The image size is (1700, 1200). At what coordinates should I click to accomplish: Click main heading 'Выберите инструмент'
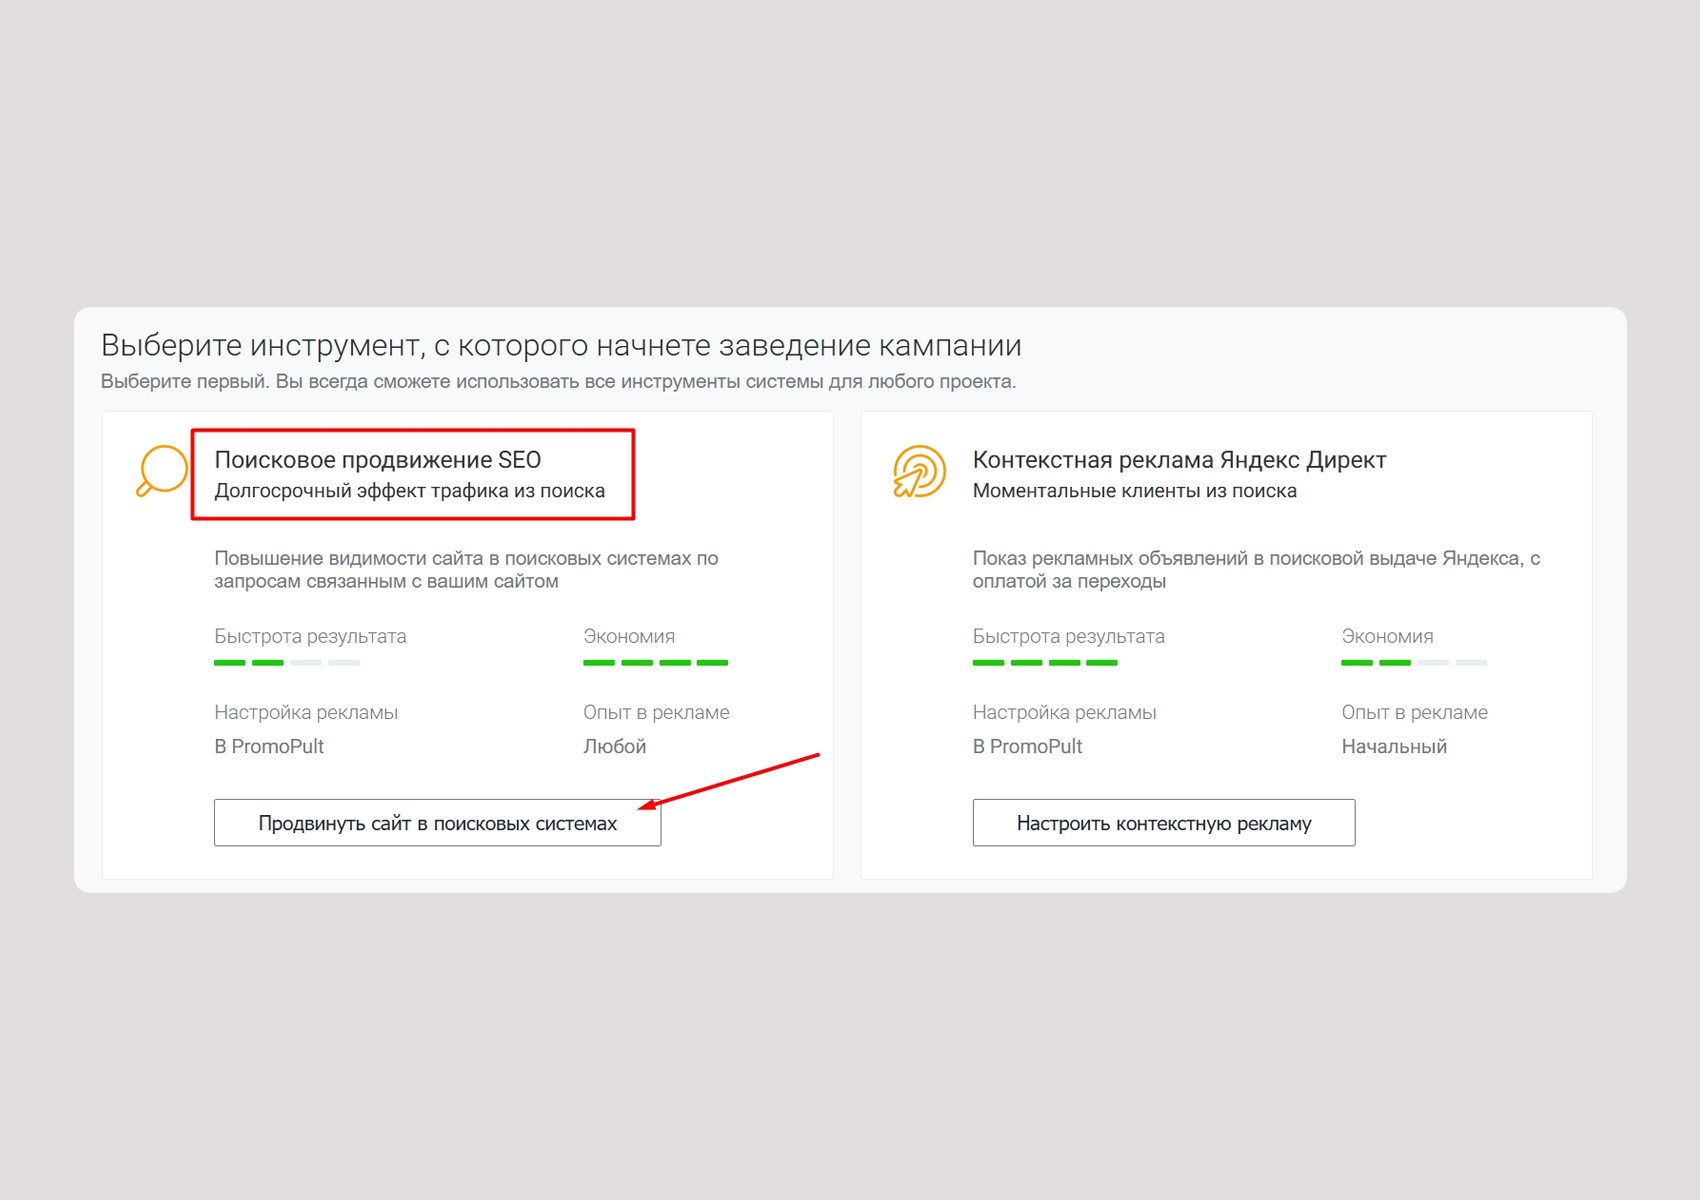[561, 346]
